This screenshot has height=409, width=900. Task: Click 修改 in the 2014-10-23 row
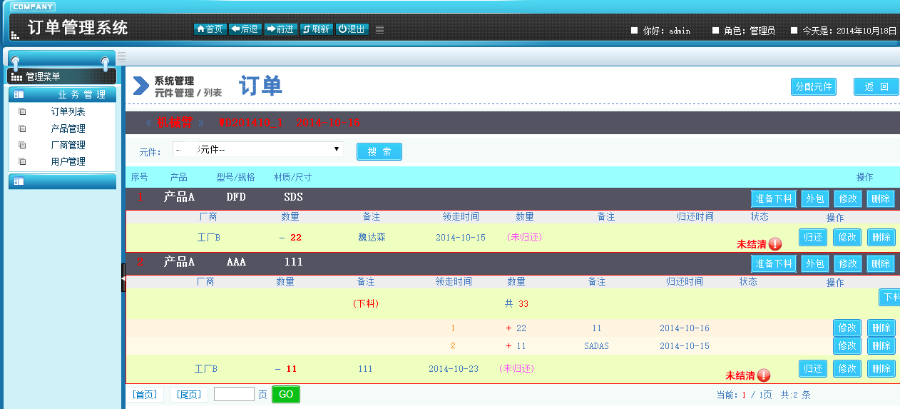click(847, 369)
